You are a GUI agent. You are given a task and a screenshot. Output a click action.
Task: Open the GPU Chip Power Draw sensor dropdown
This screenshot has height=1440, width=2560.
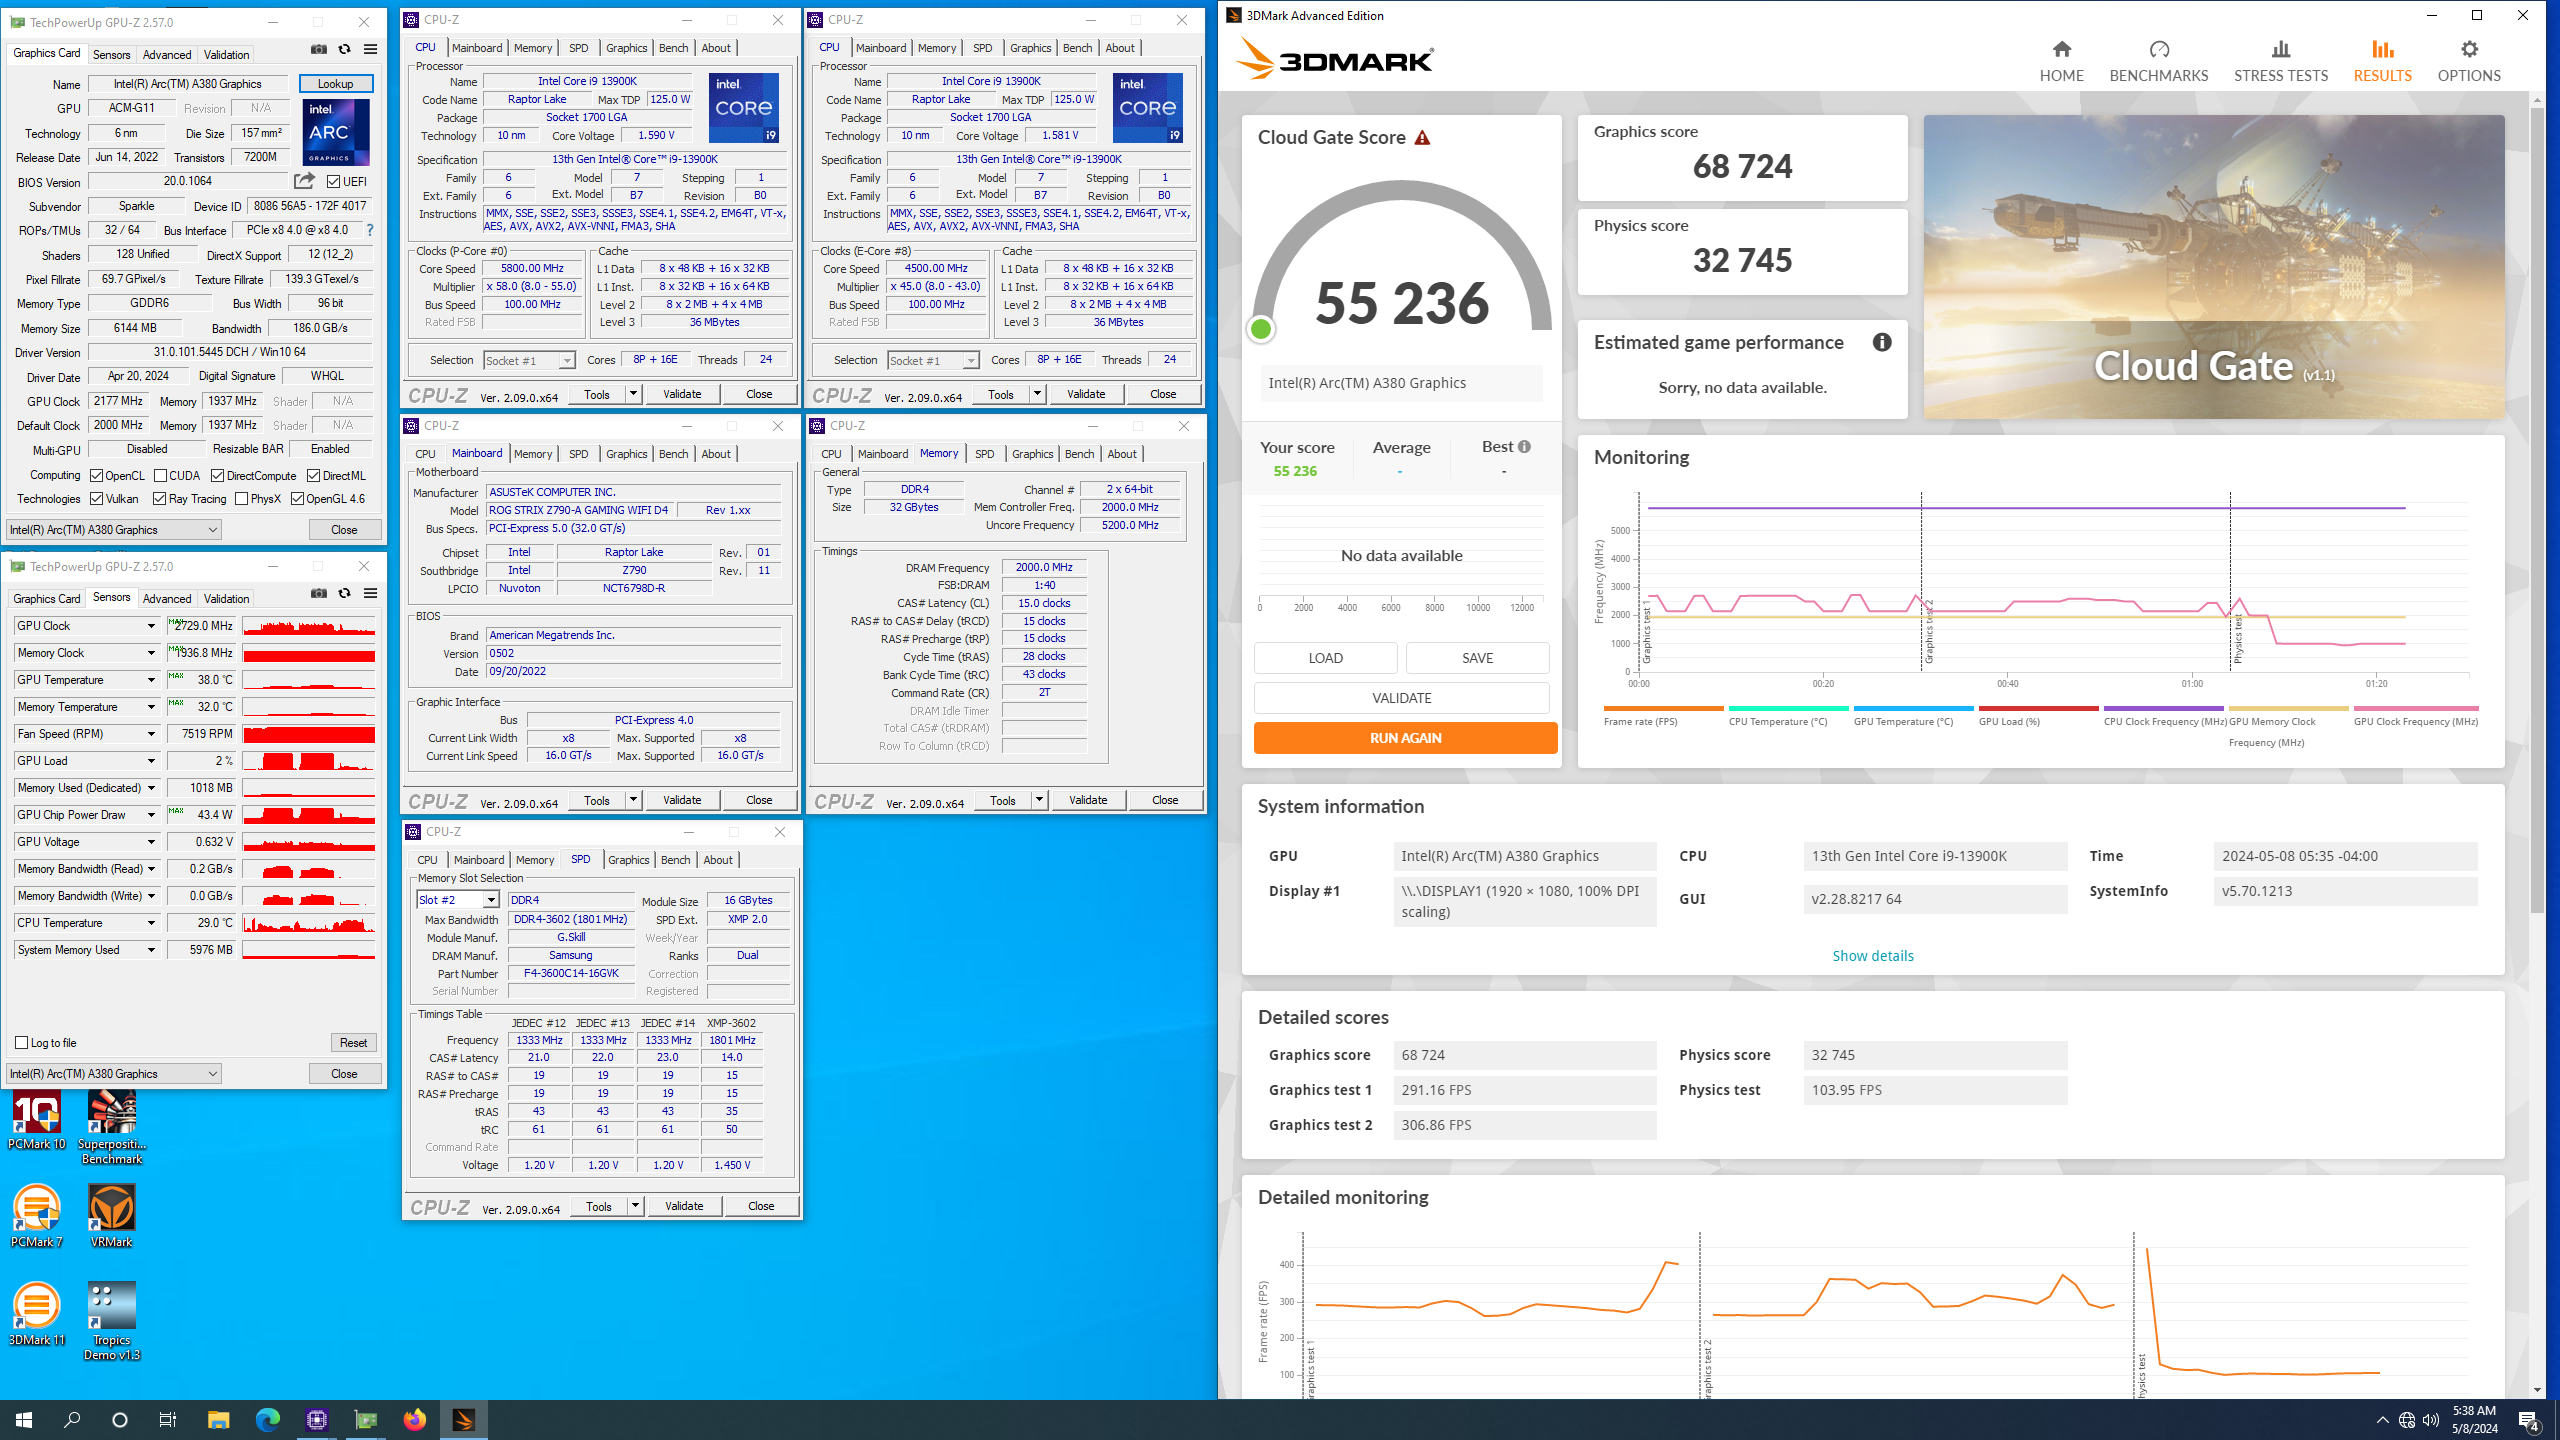click(x=151, y=815)
